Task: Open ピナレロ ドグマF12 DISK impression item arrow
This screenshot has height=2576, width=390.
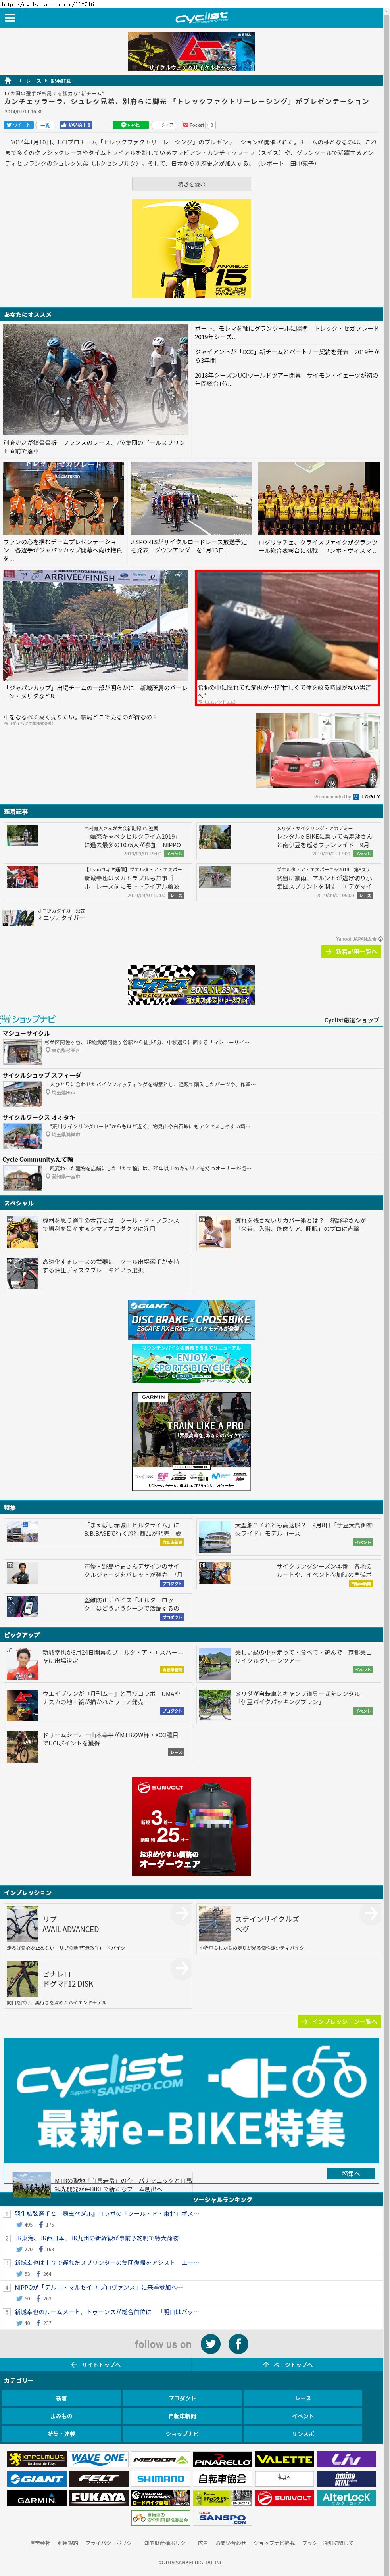Action: point(181,1969)
